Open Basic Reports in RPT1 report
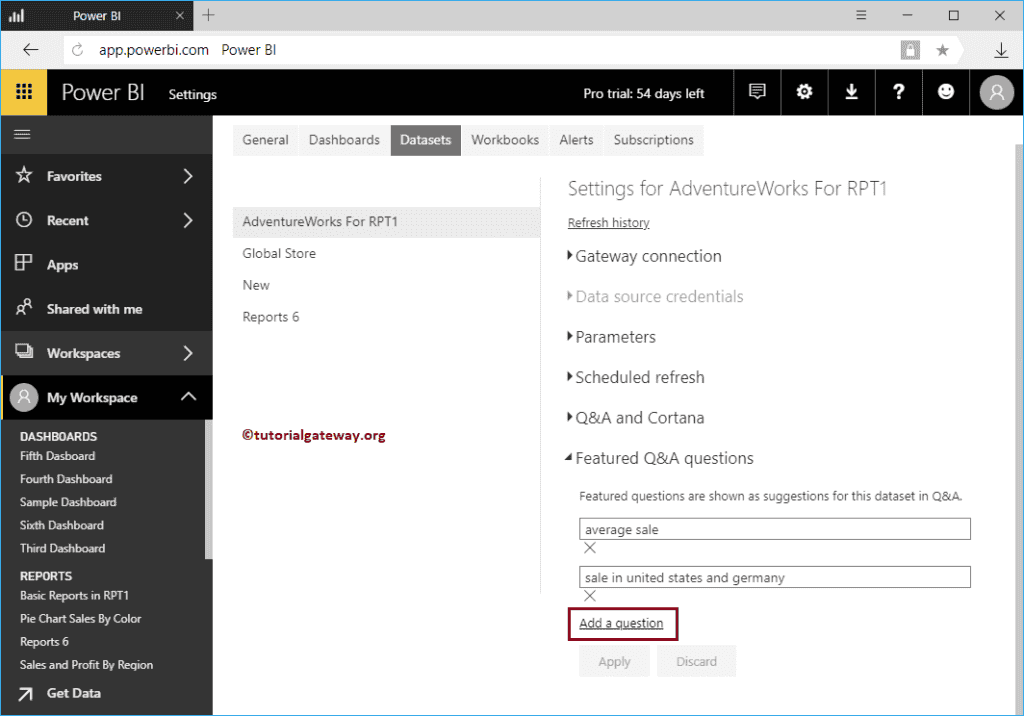This screenshot has width=1024, height=716. click(74, 595)
